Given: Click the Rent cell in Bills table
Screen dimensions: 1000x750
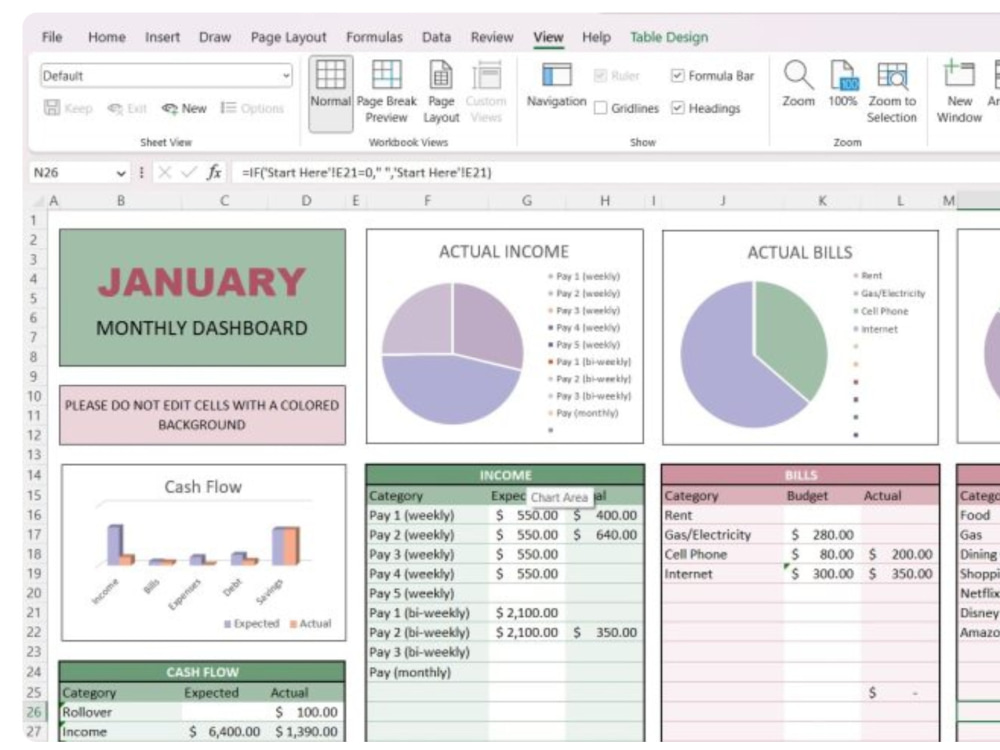Looking at the screenshot, I should click(723, 515).
